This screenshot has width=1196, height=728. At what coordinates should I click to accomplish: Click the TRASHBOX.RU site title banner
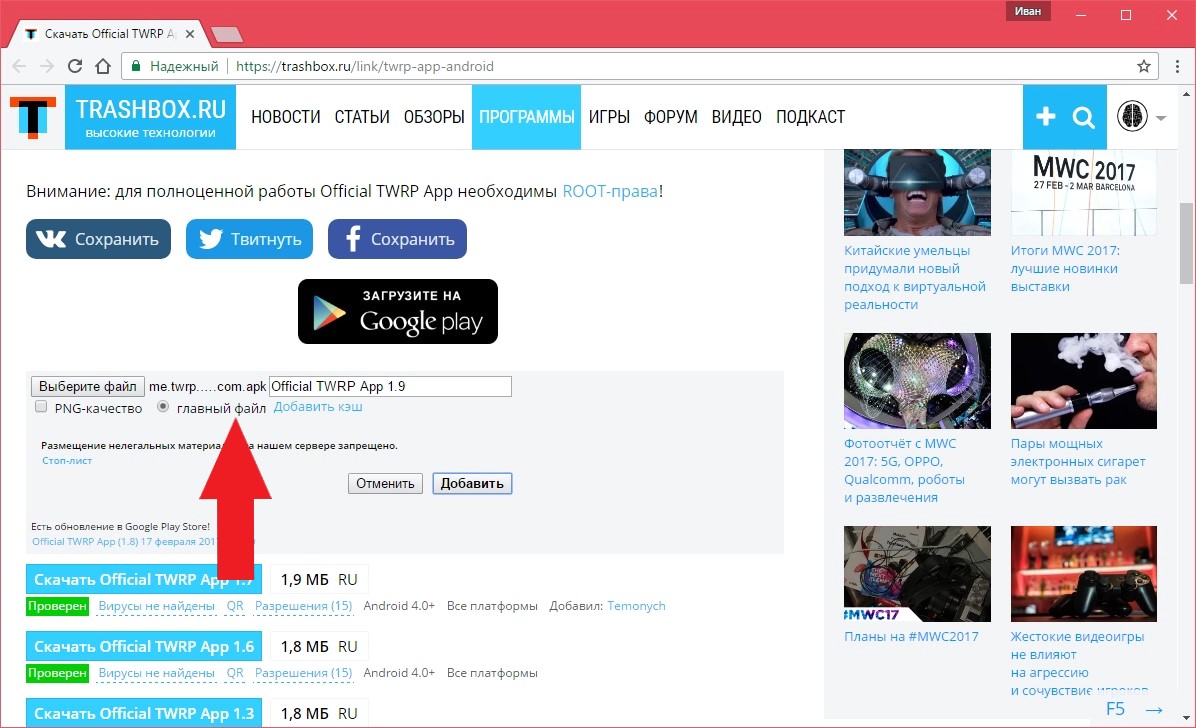tap(150, 117)
